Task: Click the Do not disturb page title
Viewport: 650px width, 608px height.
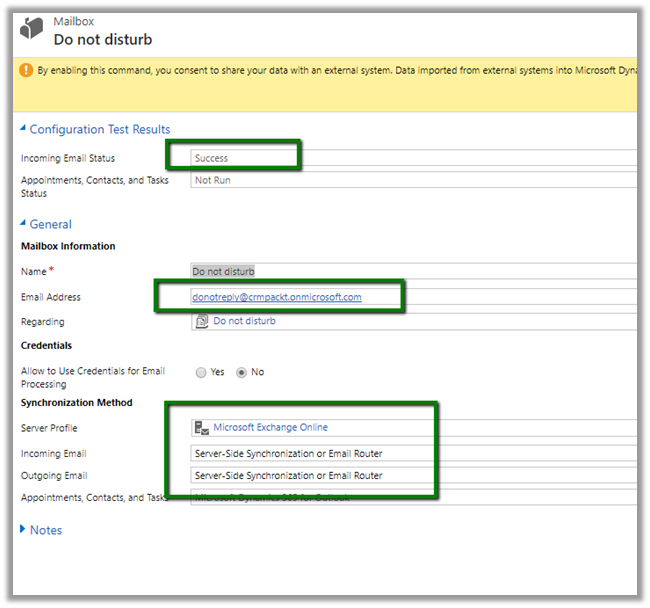Action: (x=102, y=40)
